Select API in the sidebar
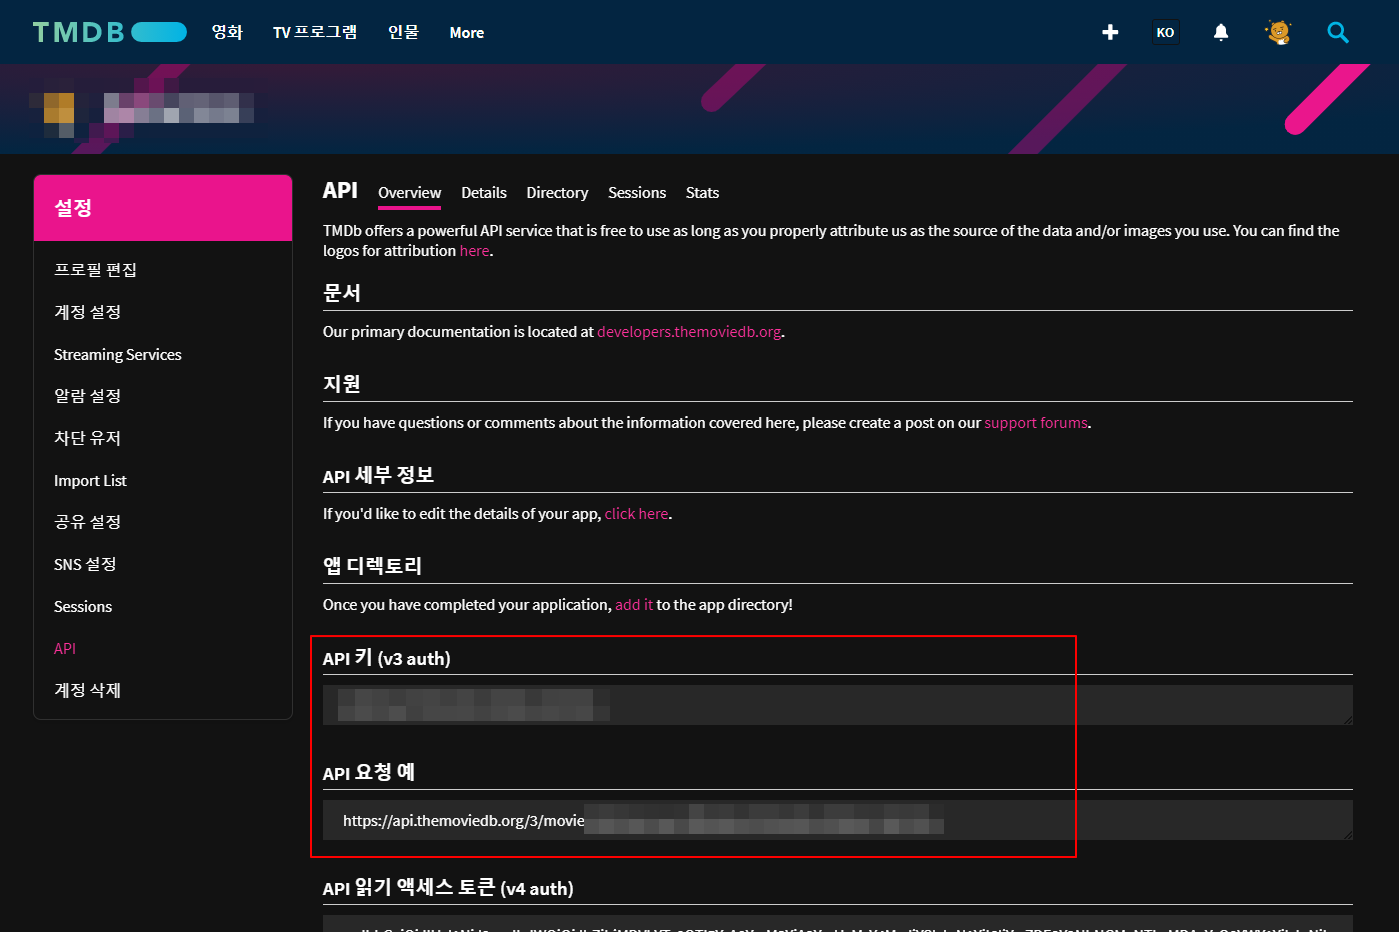Viewport: 1399px width, 932px height. coord(65,648)
